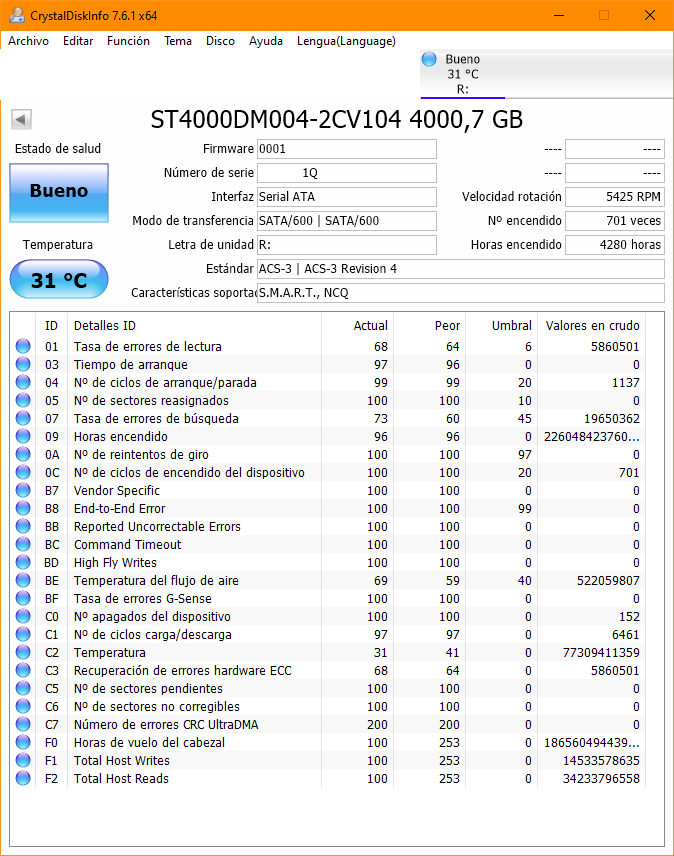
Task: Click the 31 °C temperature button
Action: pos(59,279)
